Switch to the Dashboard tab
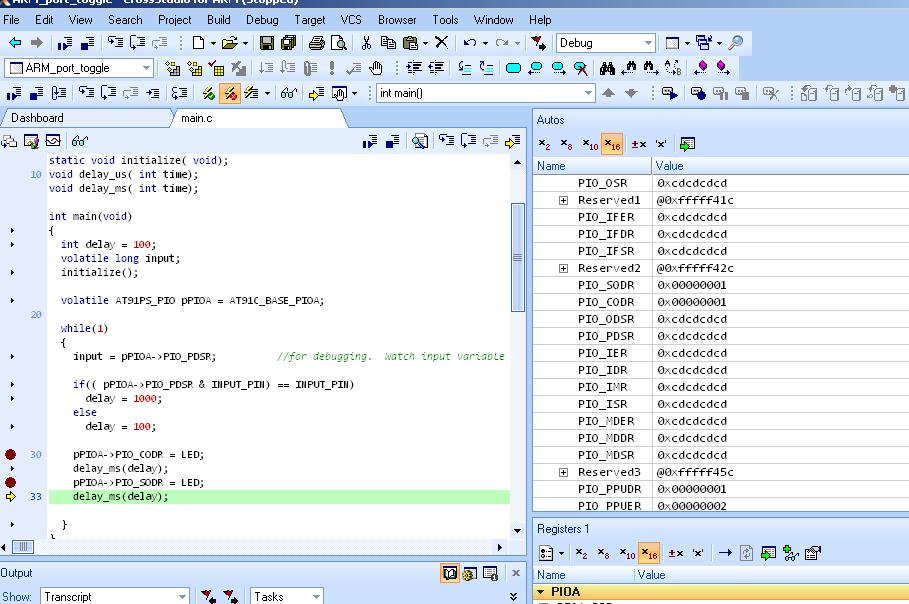The height and width of the screenshot is (604, 909). coord(37,118)
